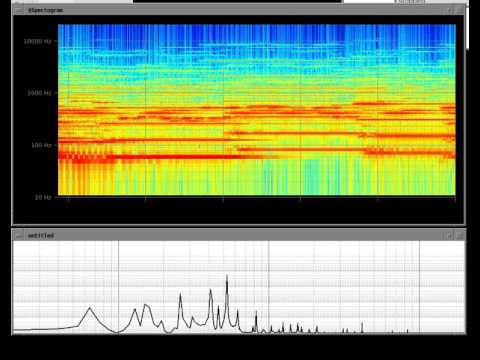Open the untitled window menu button

[19, 236]
